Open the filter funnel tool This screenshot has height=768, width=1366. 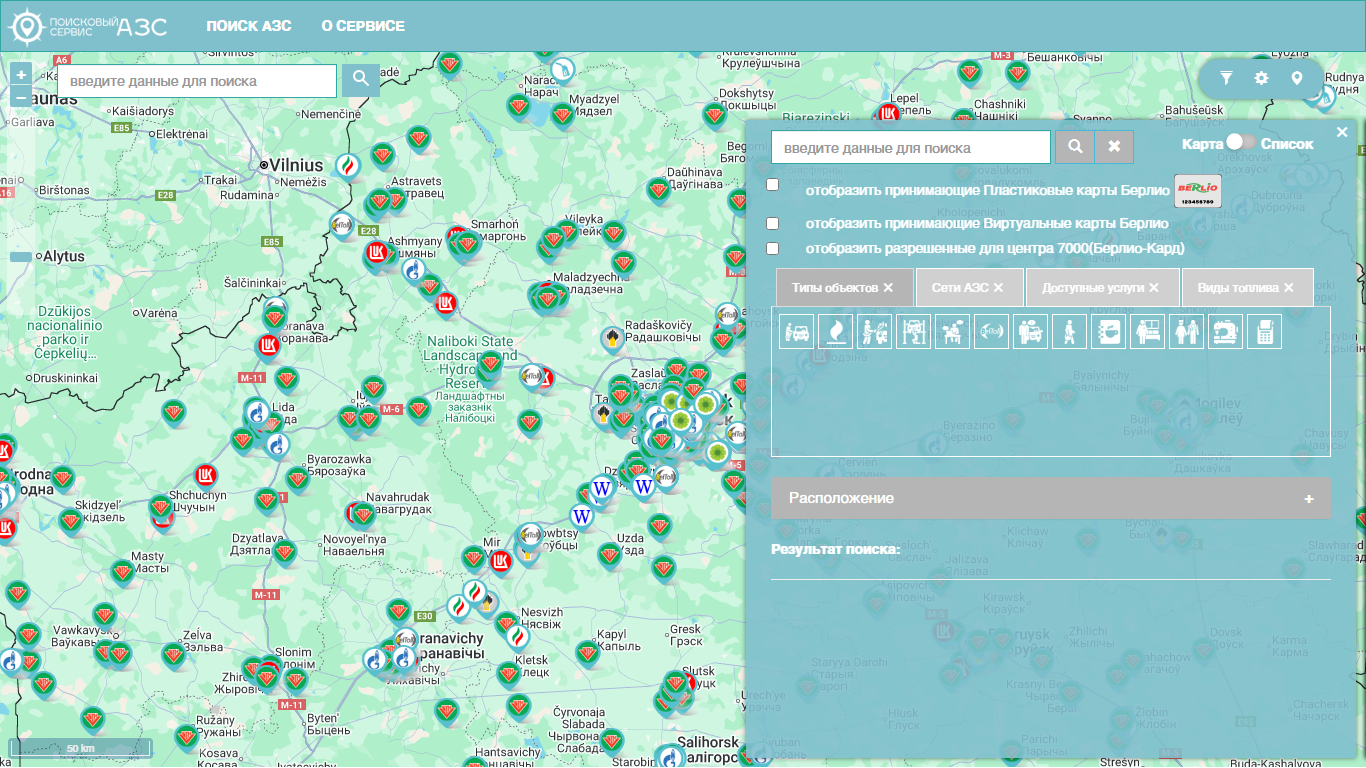tap(1226, 78)
